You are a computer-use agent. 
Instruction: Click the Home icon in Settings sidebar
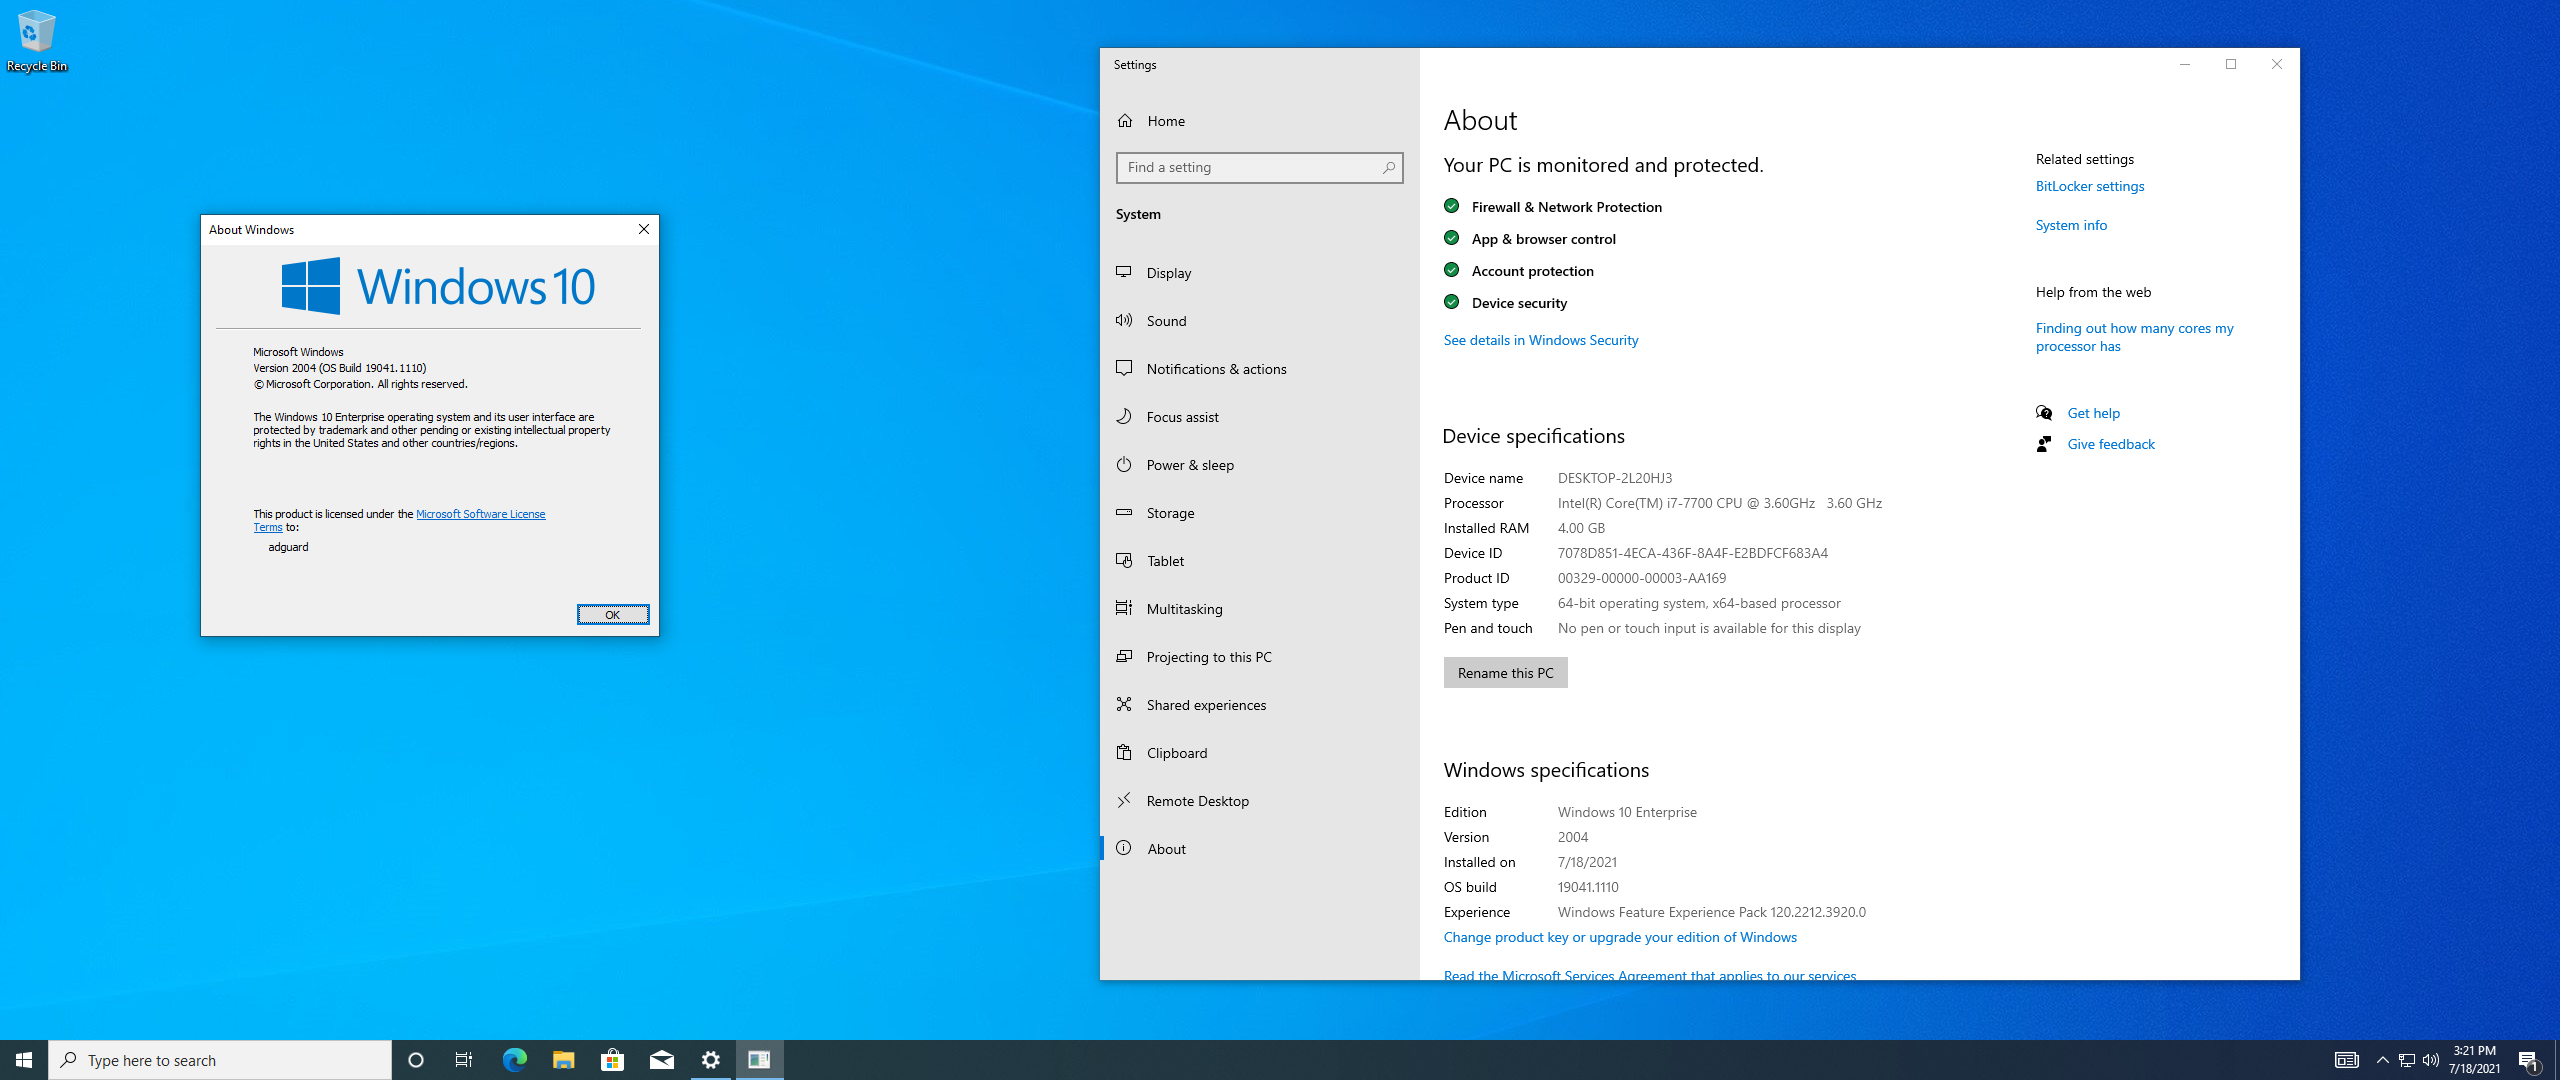click(1125, 121)
